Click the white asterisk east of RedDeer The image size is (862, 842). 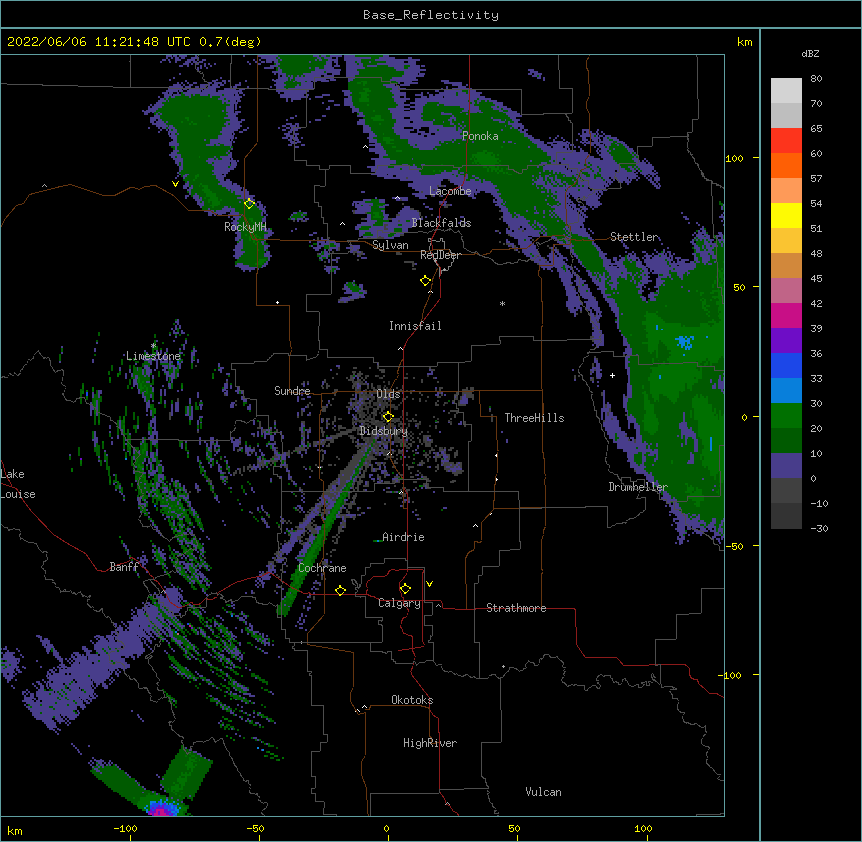click(x=502, y=303)
